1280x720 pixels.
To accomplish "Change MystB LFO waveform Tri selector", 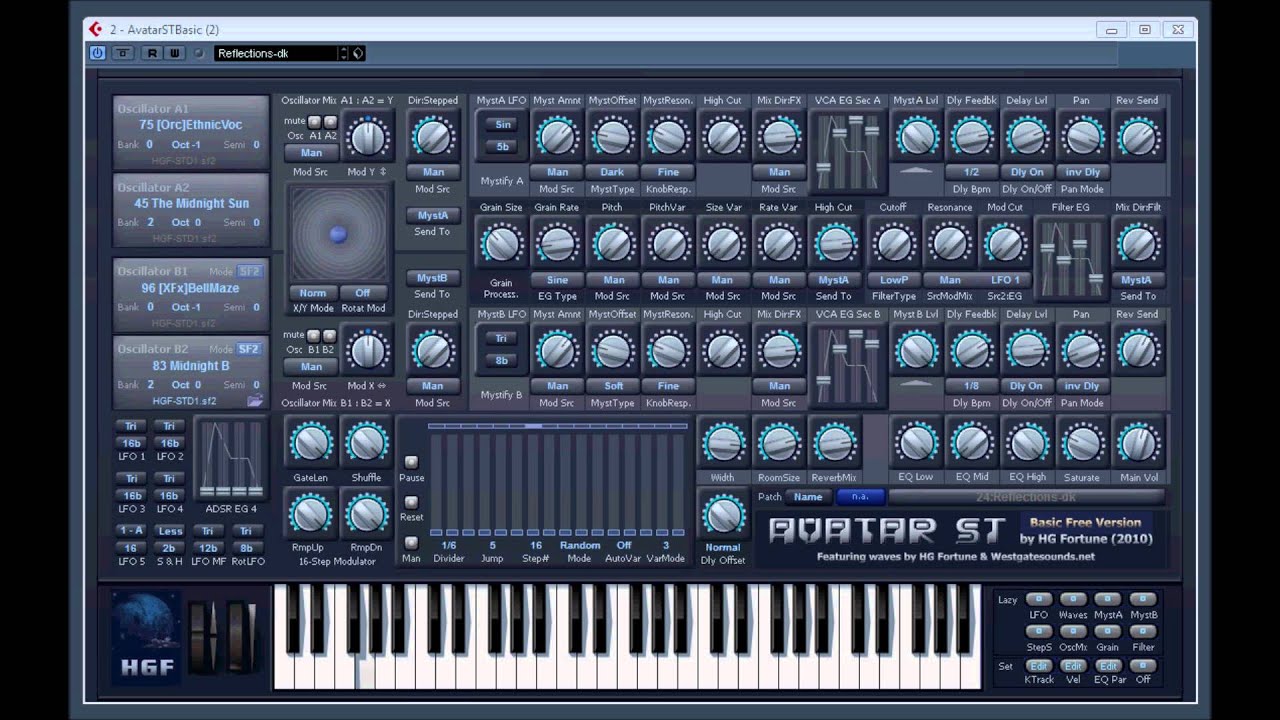I will pos(502,339).
